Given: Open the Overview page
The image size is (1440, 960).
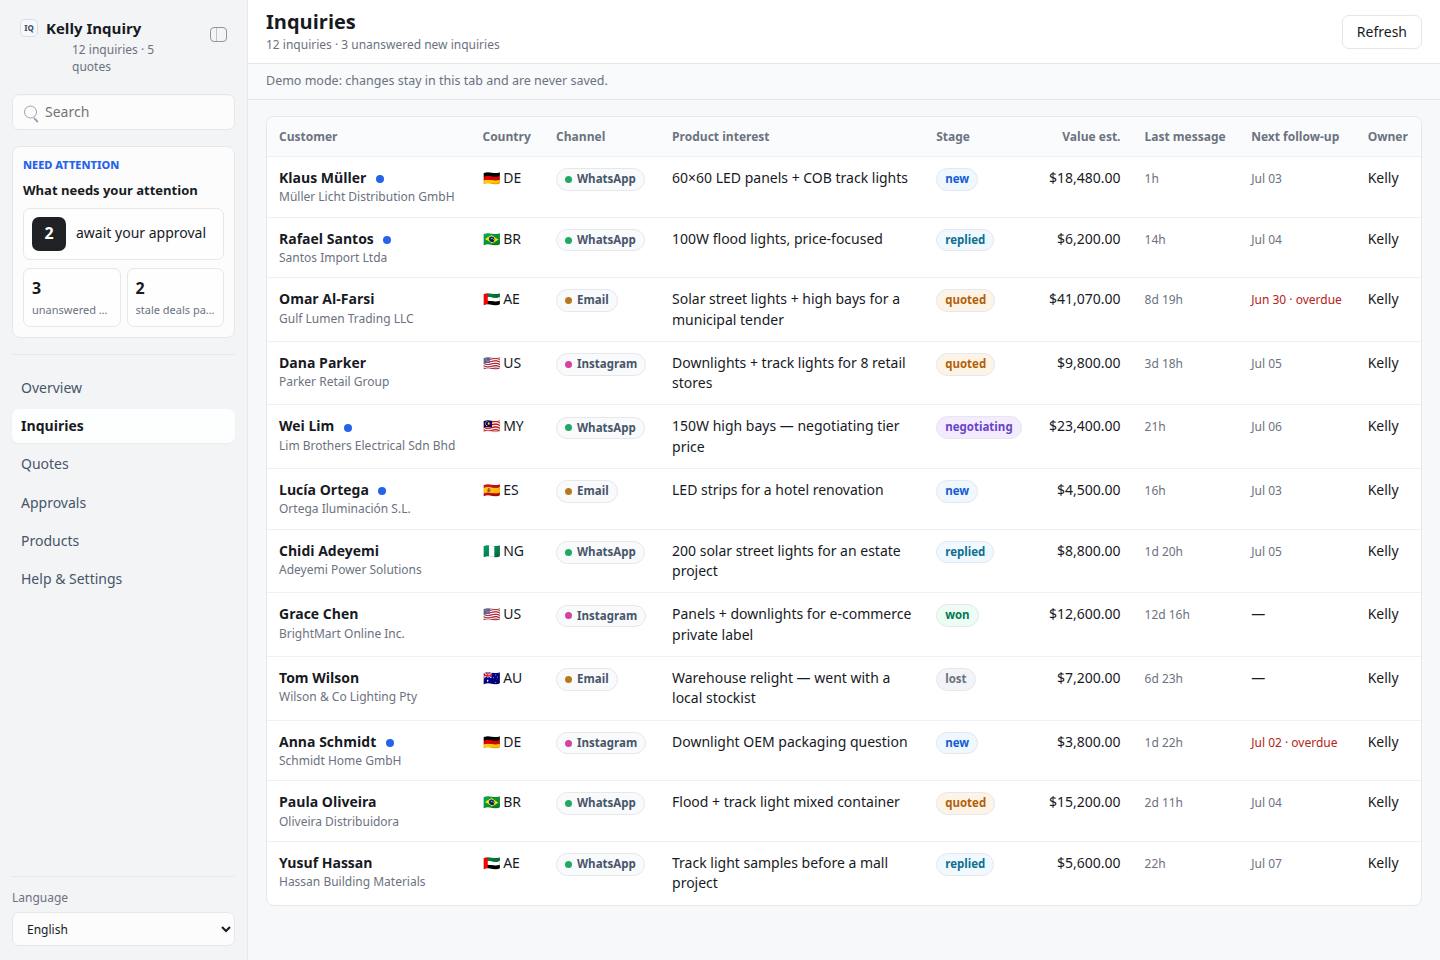Looking at the screenshot, I should (x=123, y=388).
